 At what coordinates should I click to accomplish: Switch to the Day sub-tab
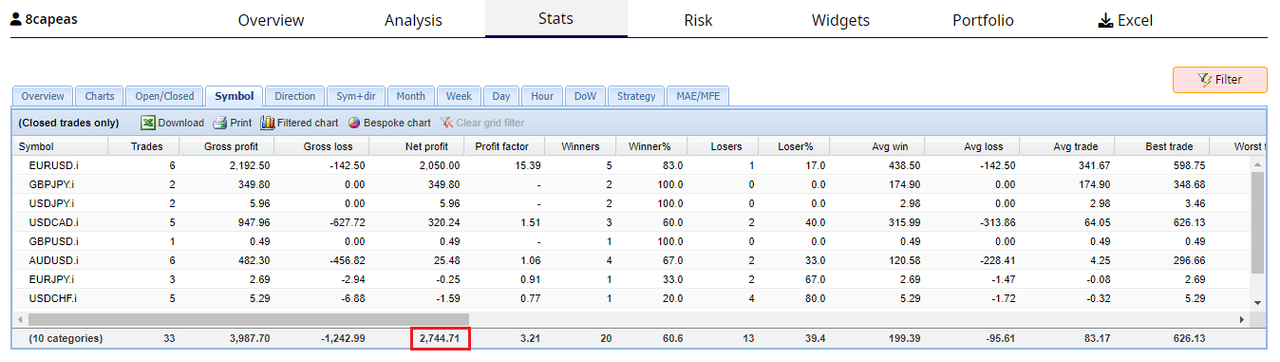click(500, 96)
